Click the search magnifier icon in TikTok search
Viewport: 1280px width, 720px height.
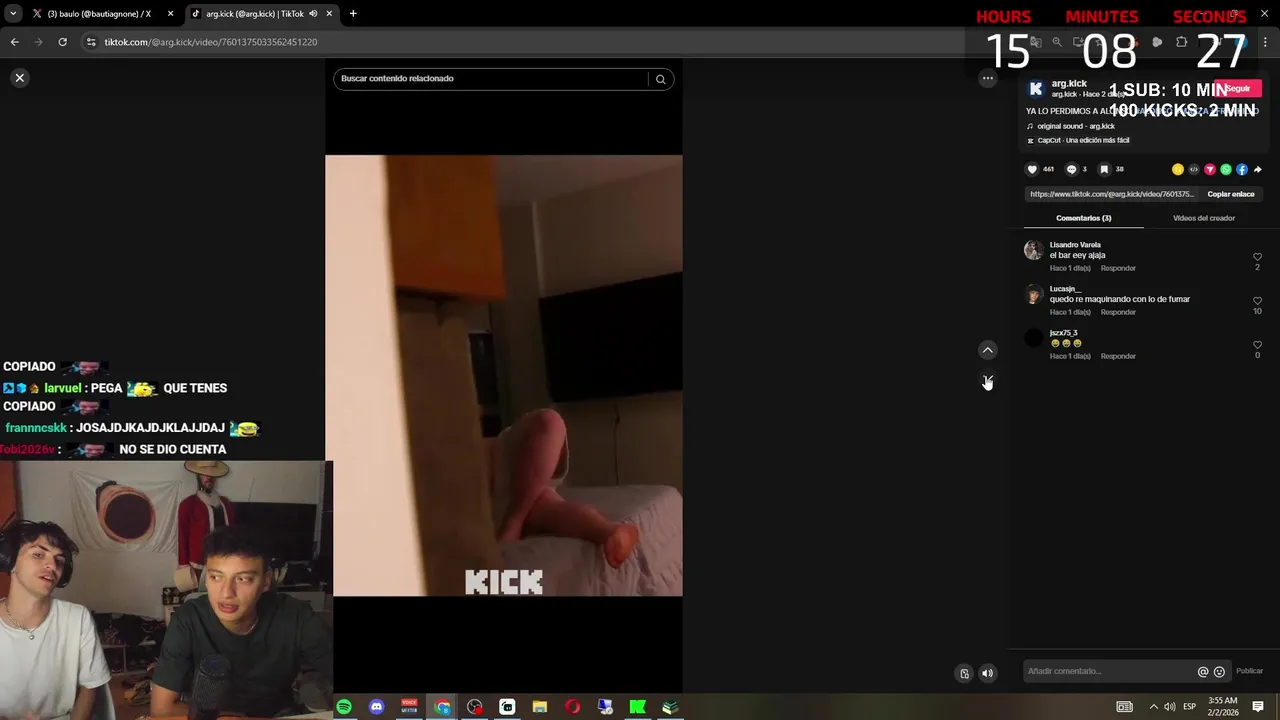click(x=660, y=79)
